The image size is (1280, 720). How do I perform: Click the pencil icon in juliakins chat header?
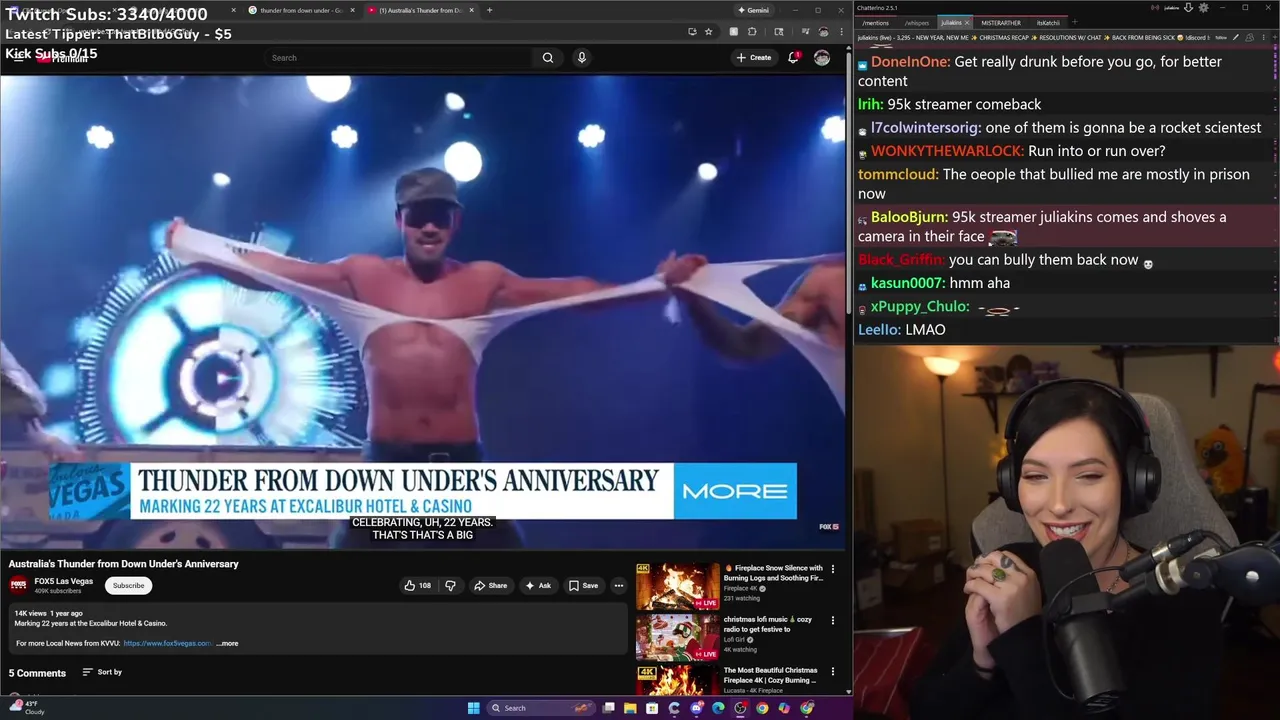click(x=1235, y=37)
